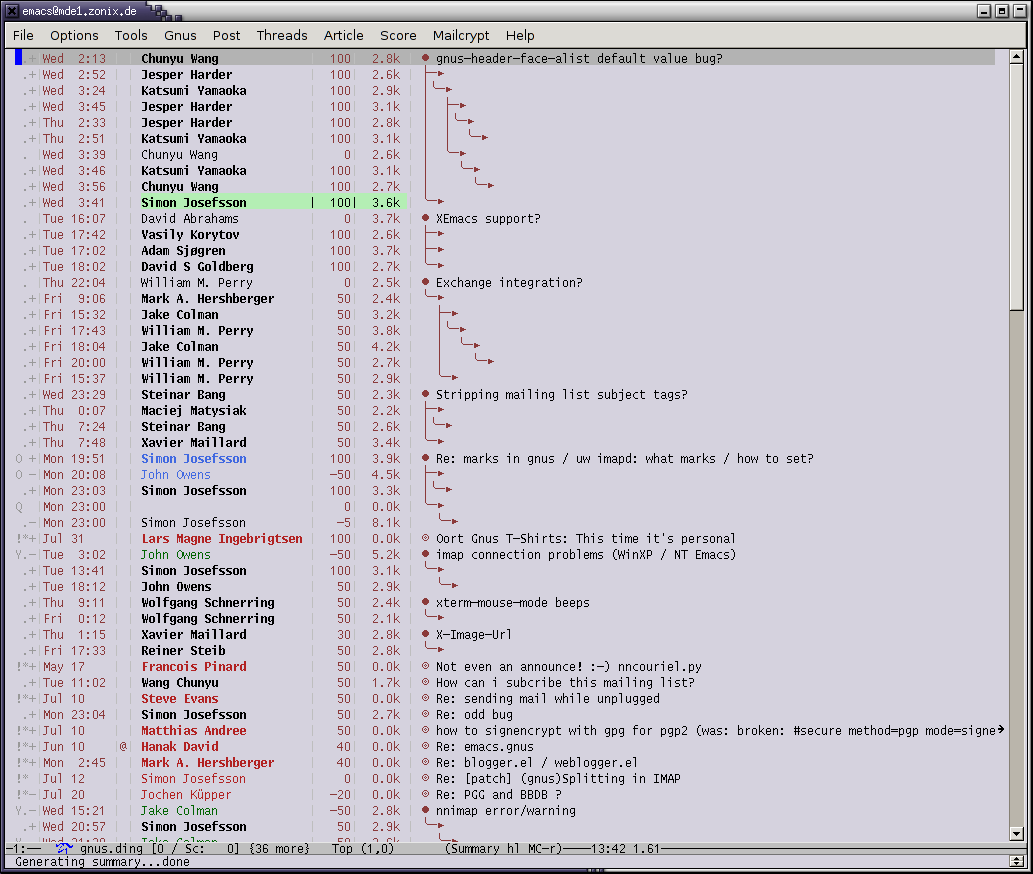
Task: Open the File menu
Action: [23, 36]
